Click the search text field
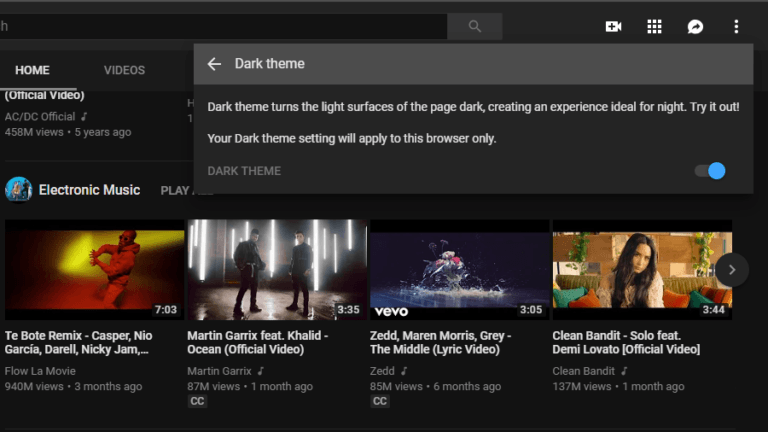768x432 pixels. pos(223,26)
